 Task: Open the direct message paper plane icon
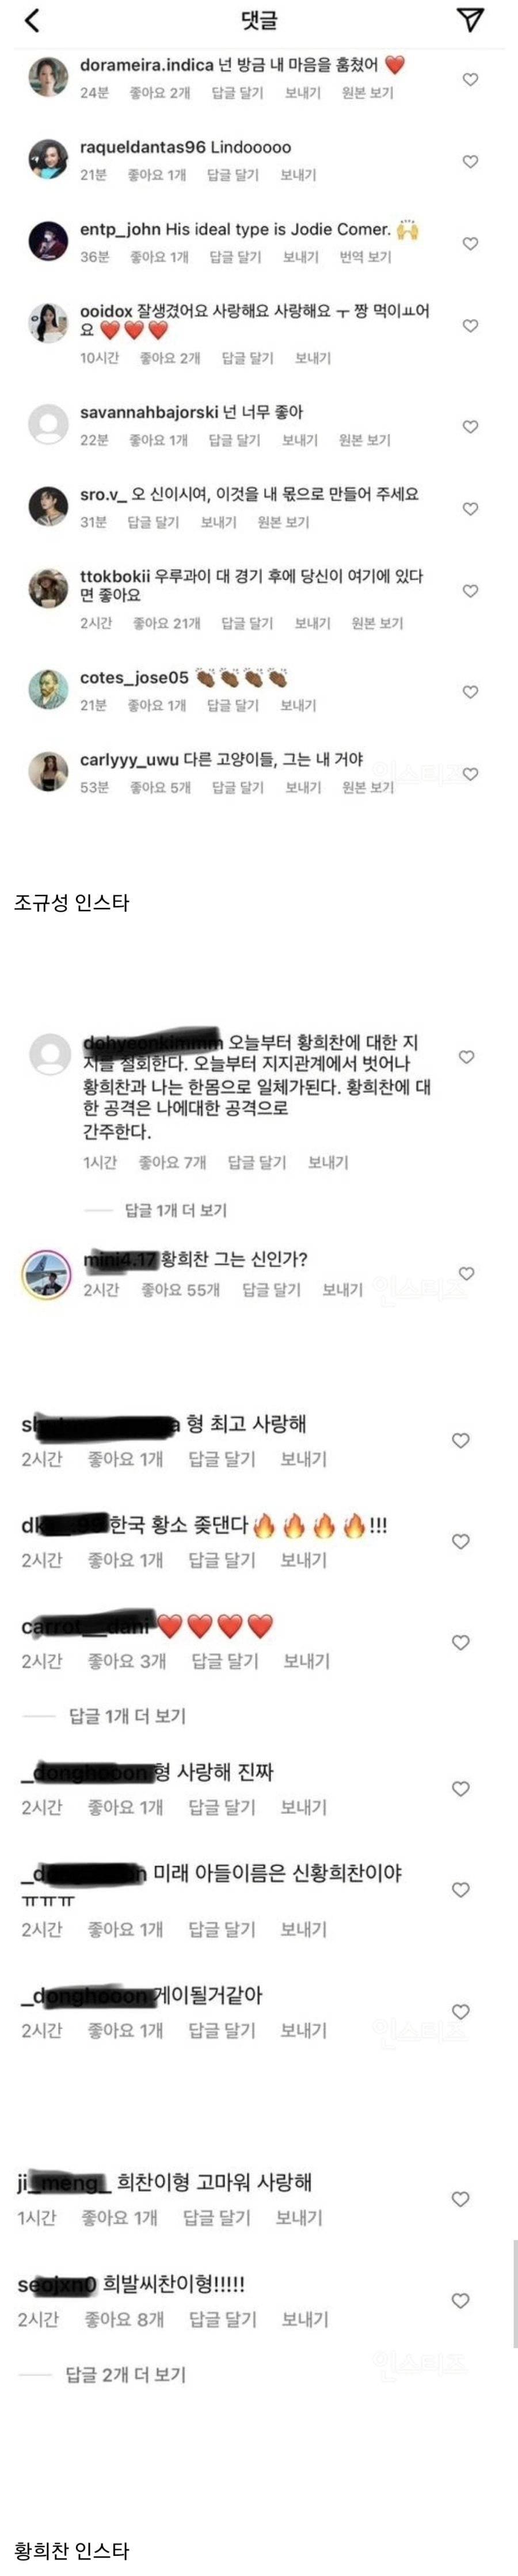pos(470,20)
